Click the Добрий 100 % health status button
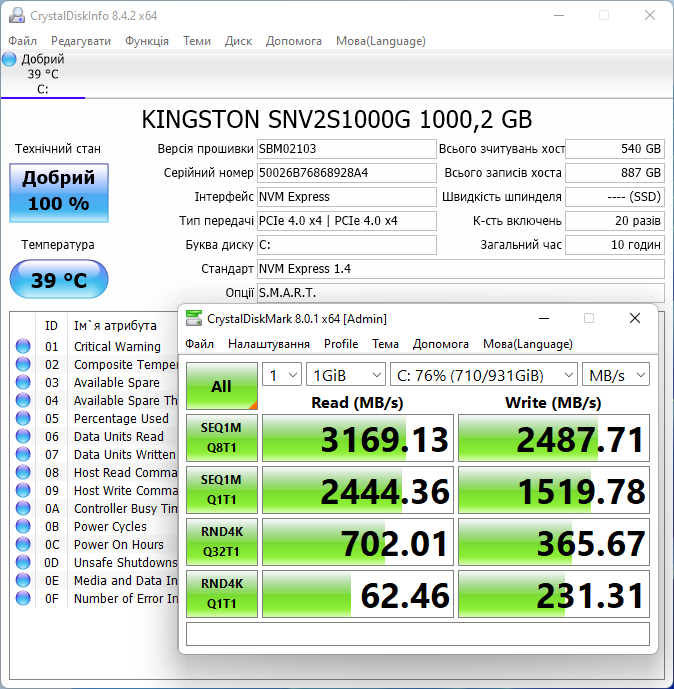The height and width of the screenshot is (689, 674). 59,192
